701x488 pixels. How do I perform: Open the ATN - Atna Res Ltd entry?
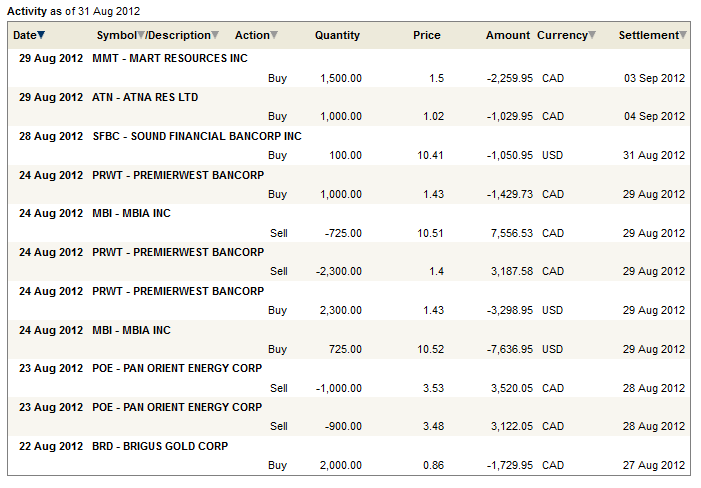145,97
